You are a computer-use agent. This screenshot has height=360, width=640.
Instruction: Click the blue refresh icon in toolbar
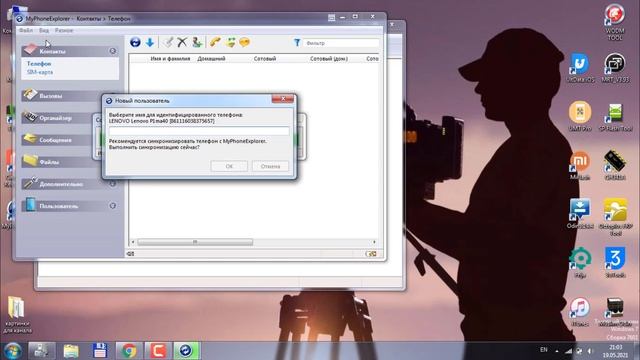click(x=135, y=42)
